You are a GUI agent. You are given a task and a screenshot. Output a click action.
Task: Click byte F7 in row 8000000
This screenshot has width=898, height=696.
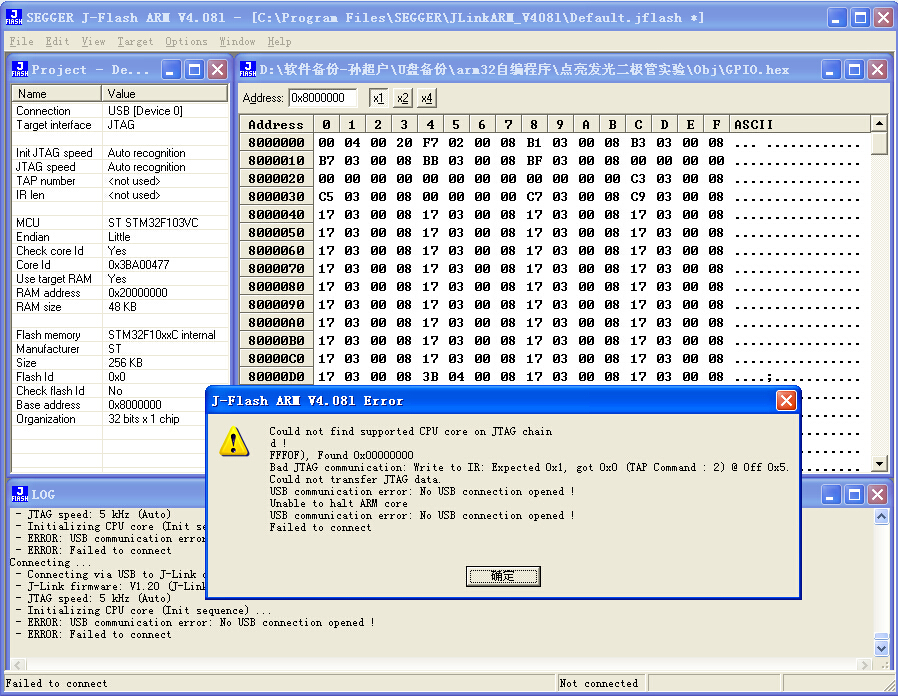point(430,143)
